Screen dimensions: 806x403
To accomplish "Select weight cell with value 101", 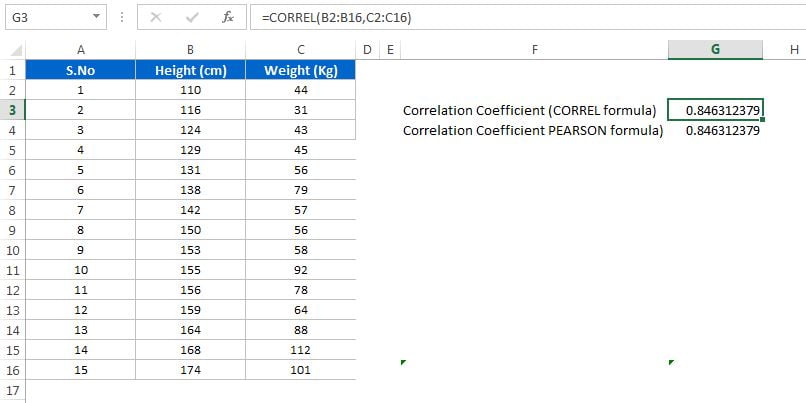I will click(x=301, y=371).
